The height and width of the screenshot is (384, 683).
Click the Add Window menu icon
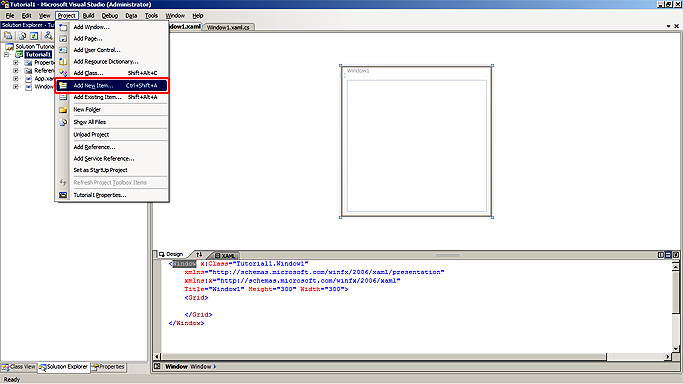(63, 27)
